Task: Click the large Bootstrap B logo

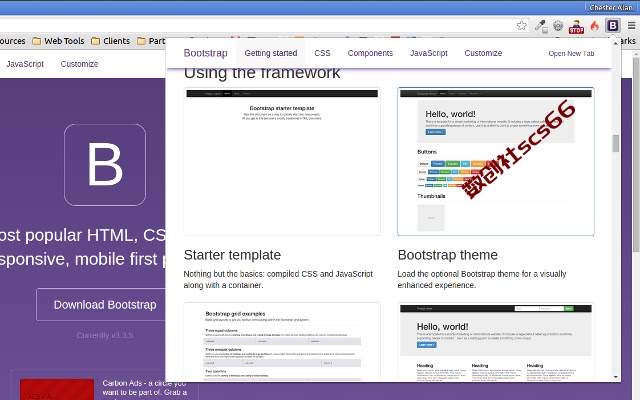Action: [x=105, y=164]
